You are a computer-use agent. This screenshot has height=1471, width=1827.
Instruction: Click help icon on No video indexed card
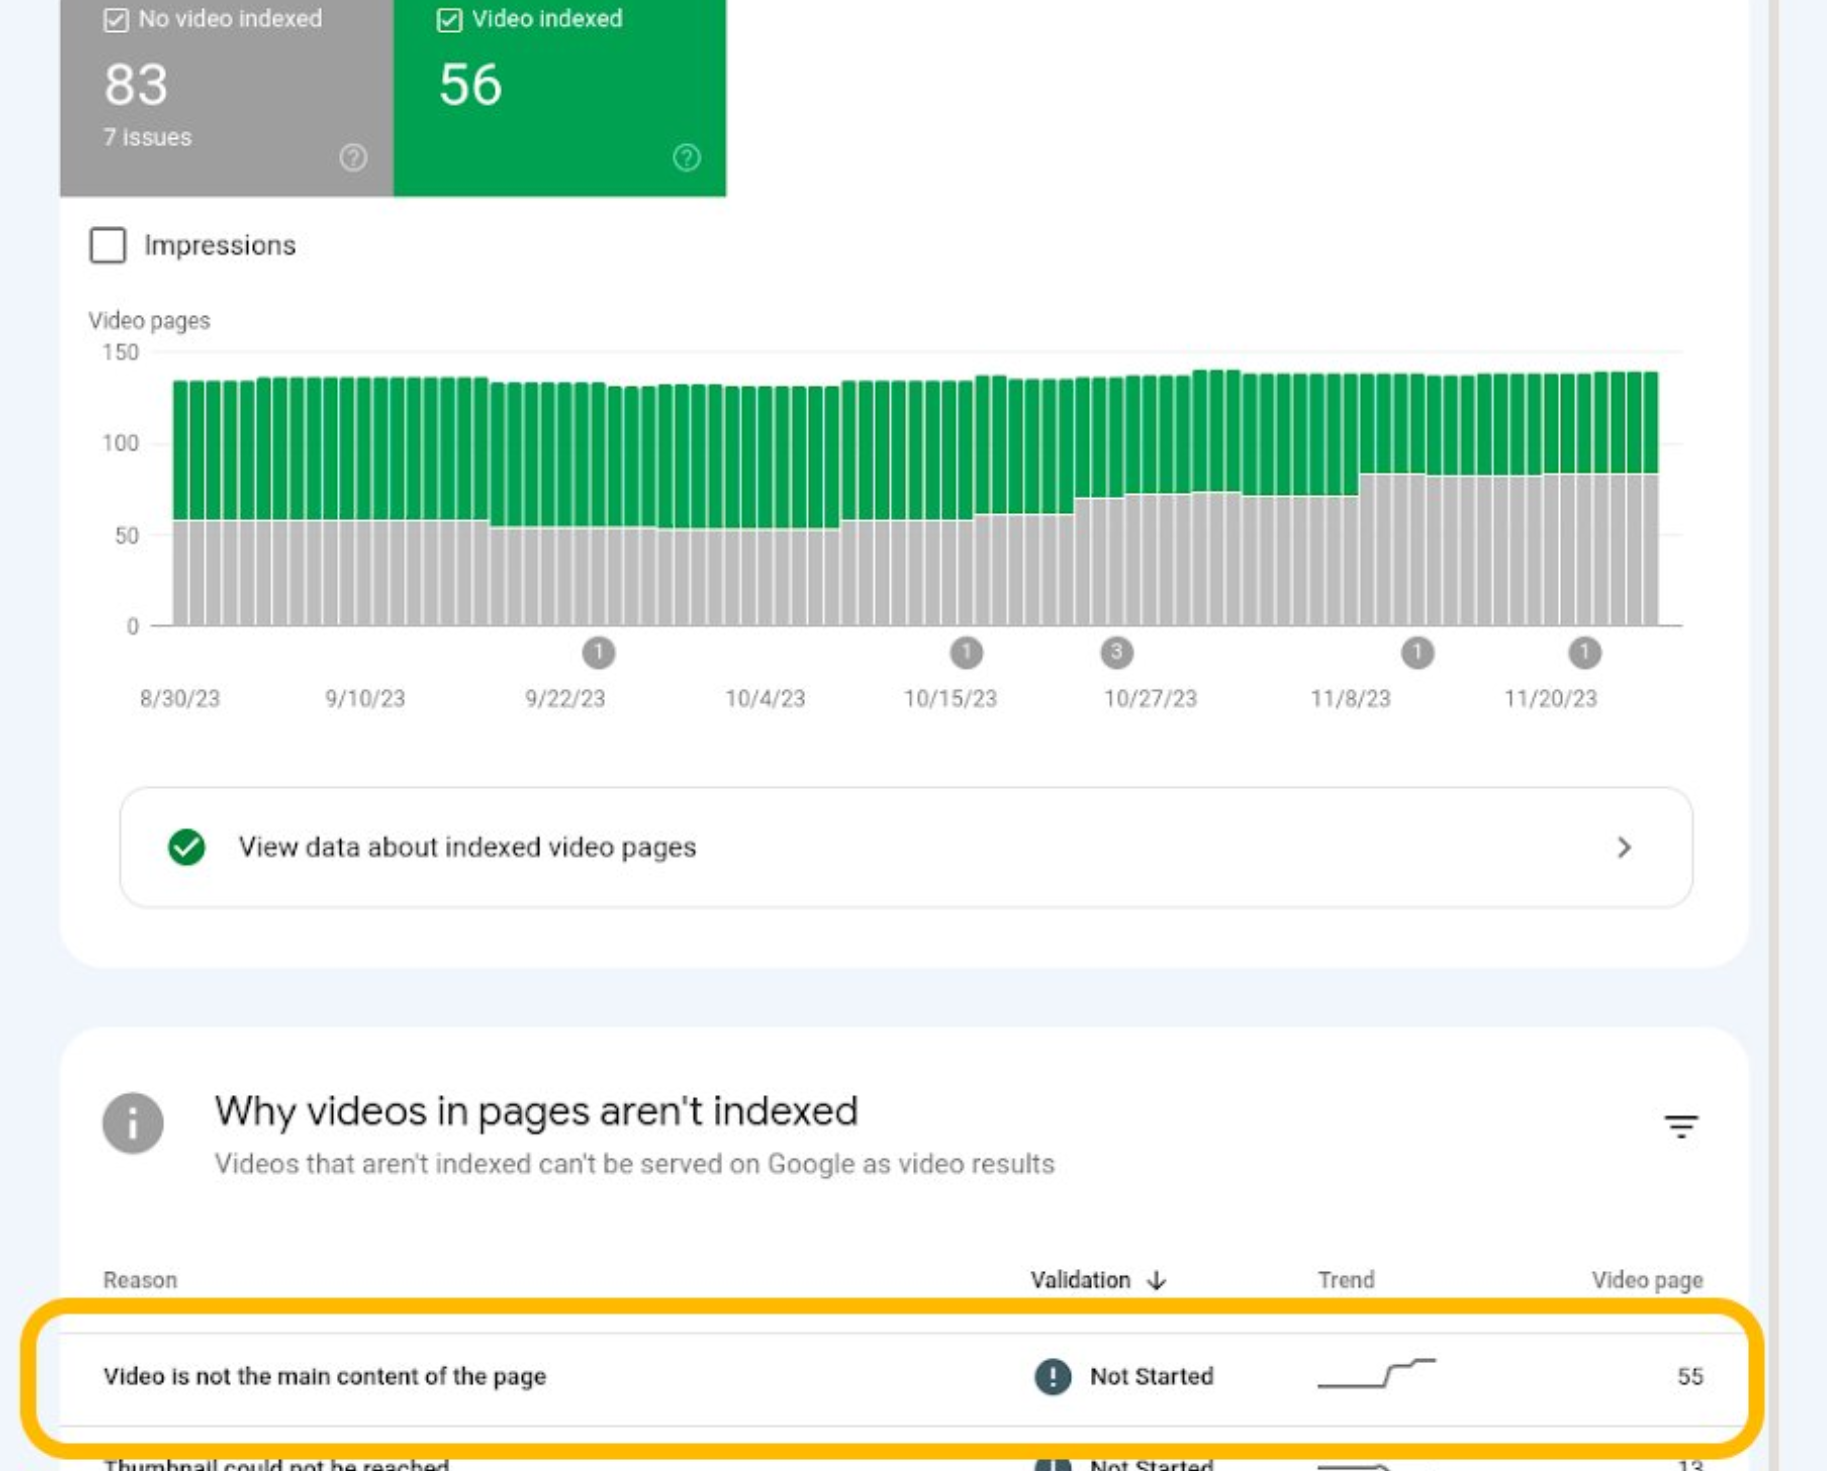click(353, 157)
